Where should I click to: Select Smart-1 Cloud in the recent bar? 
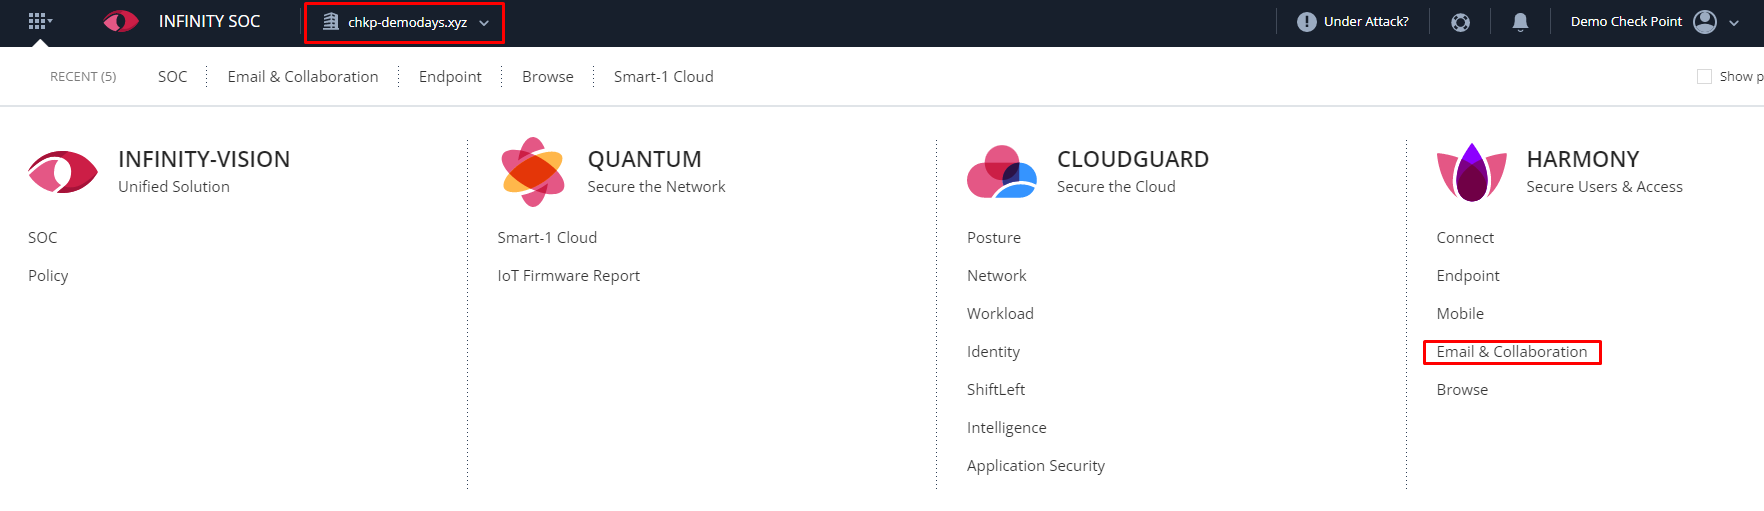[663, 76]
